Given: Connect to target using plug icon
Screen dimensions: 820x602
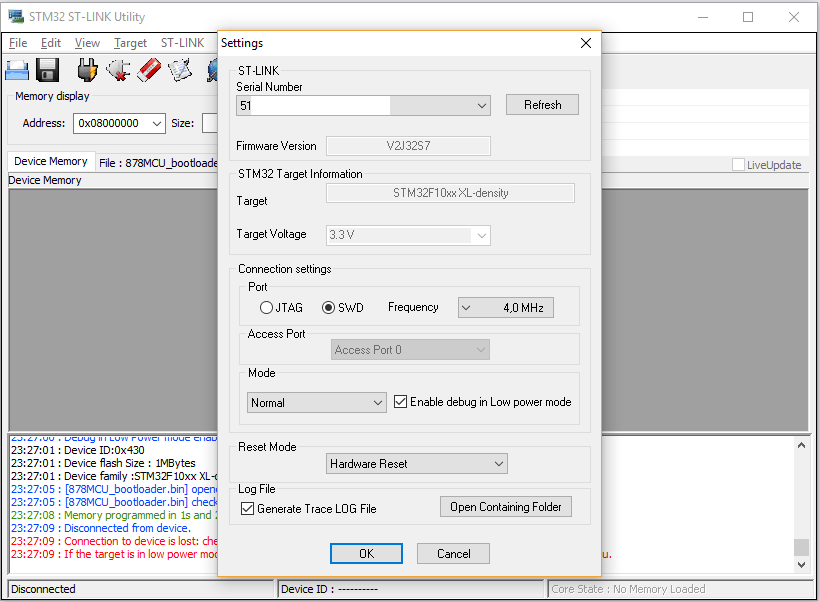Looking at the screenshot, I should [x=87, y=70].
